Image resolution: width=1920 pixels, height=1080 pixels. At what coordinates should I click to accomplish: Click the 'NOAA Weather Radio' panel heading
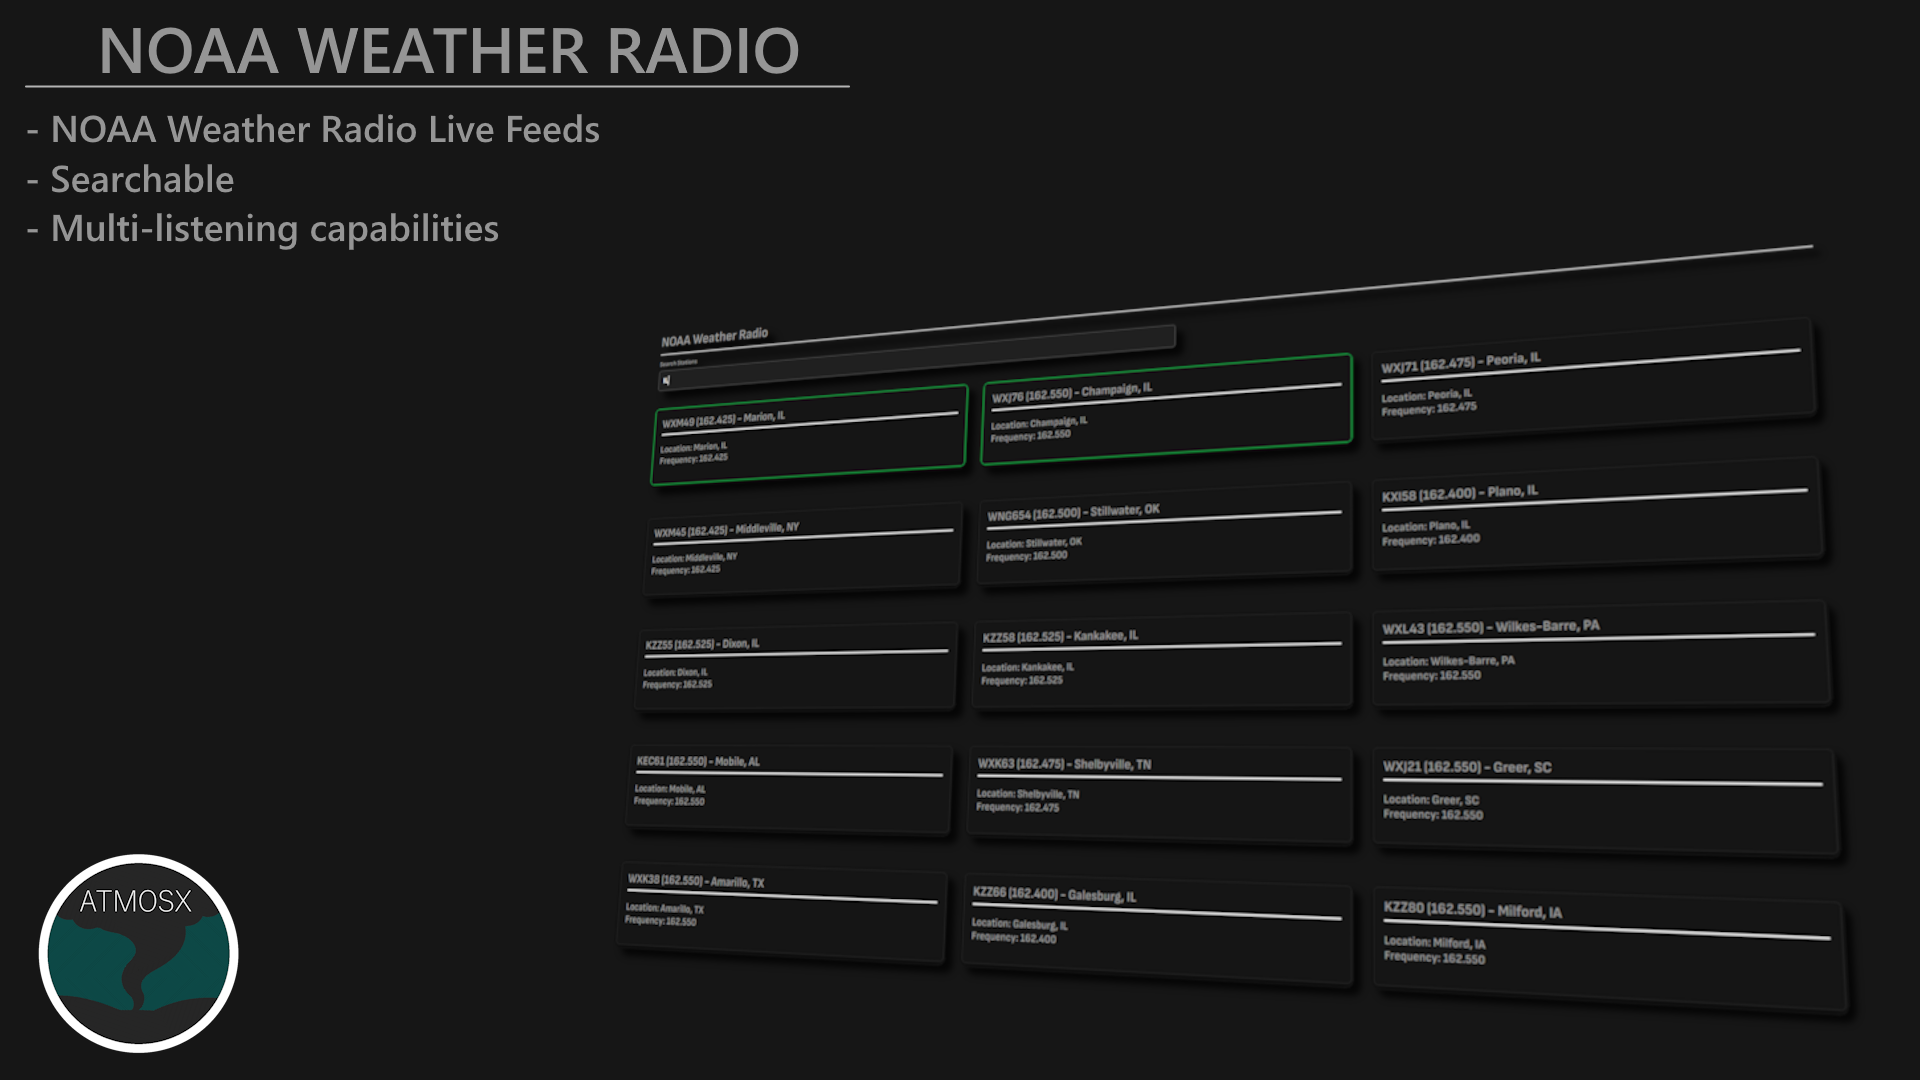[x=714, y=336]
